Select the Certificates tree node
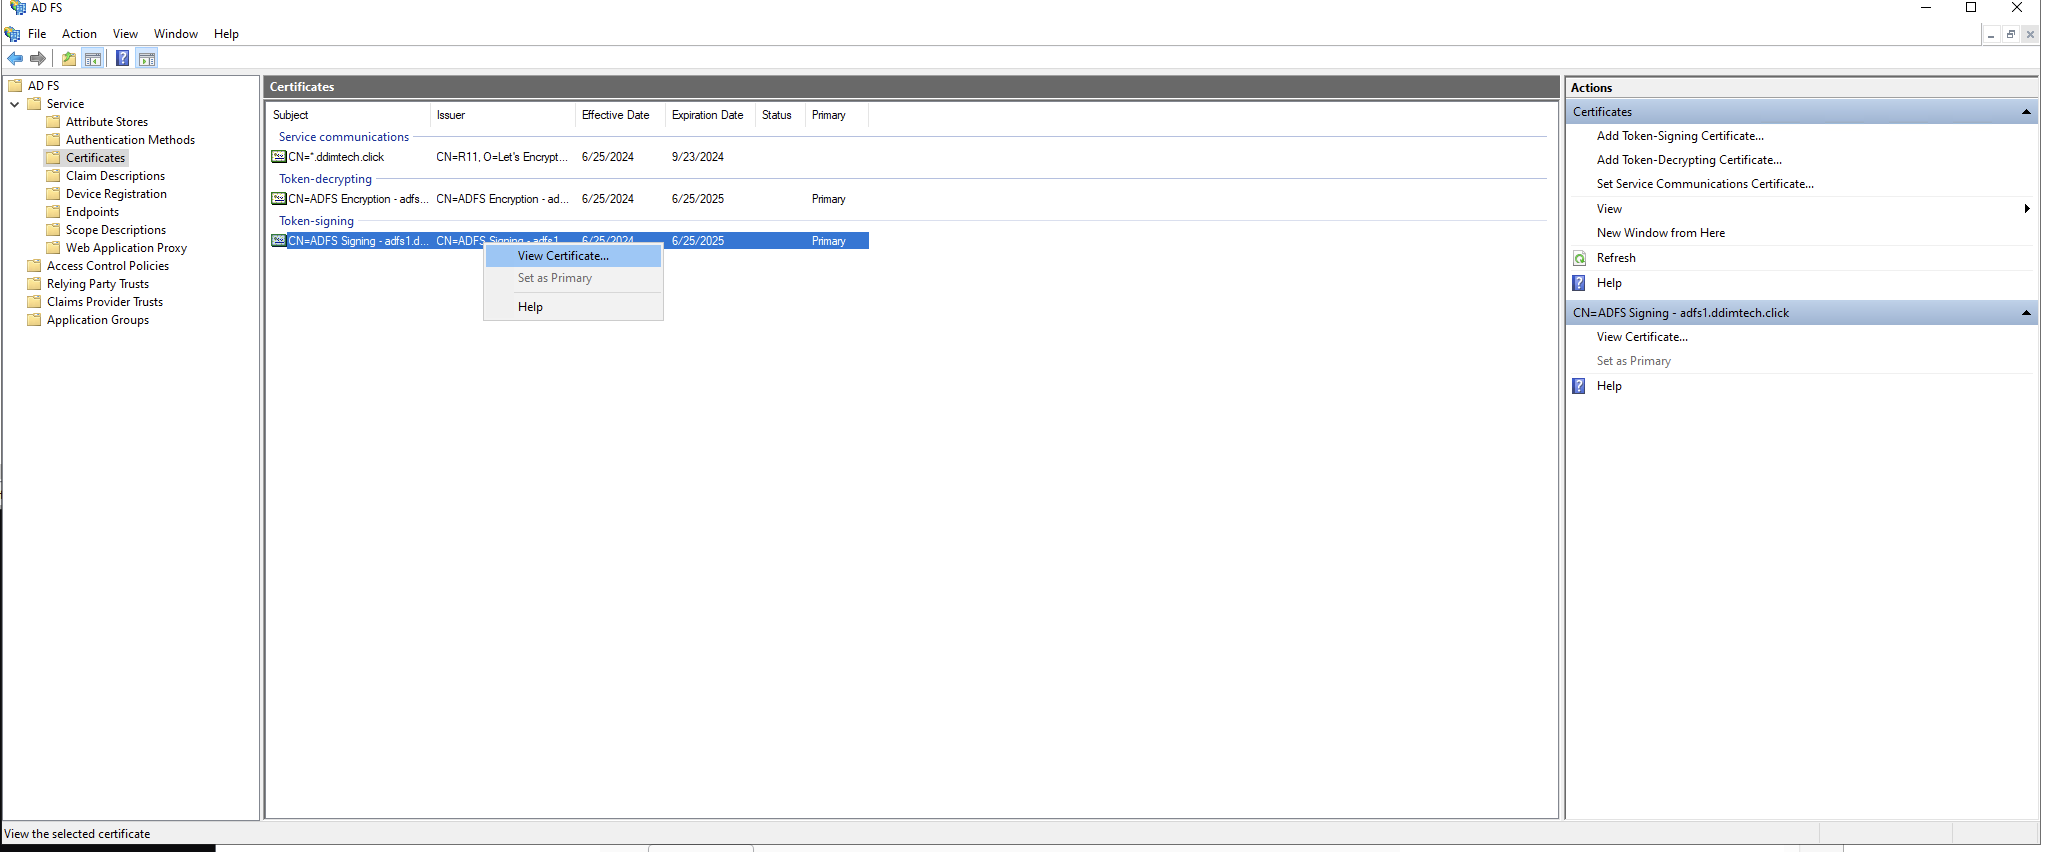The width and height of the screenshot is (2045, 852). click(x=96, y=158)
